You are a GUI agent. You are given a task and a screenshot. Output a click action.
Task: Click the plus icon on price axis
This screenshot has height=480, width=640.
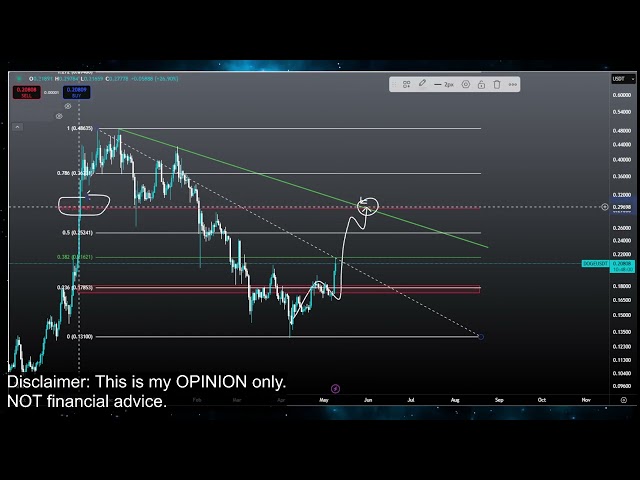604,207
